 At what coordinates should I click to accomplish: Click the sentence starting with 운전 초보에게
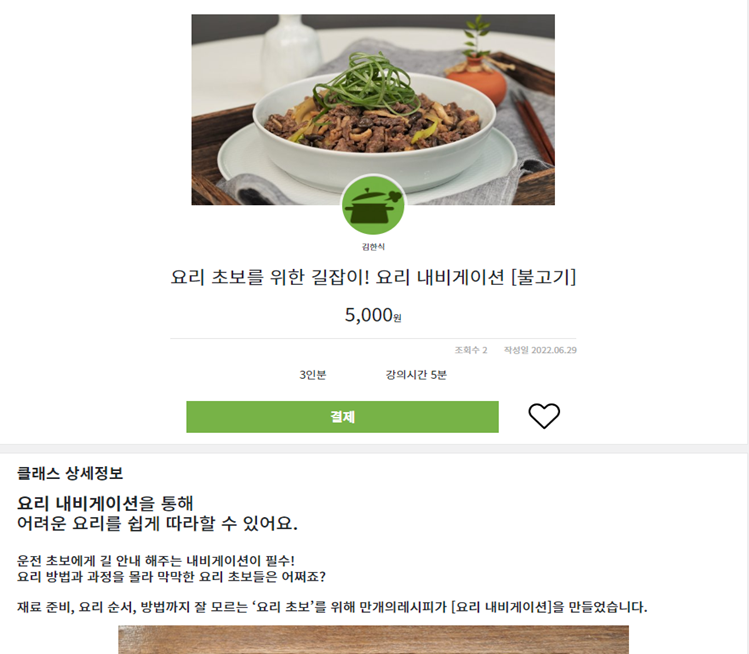click(156, 560)
